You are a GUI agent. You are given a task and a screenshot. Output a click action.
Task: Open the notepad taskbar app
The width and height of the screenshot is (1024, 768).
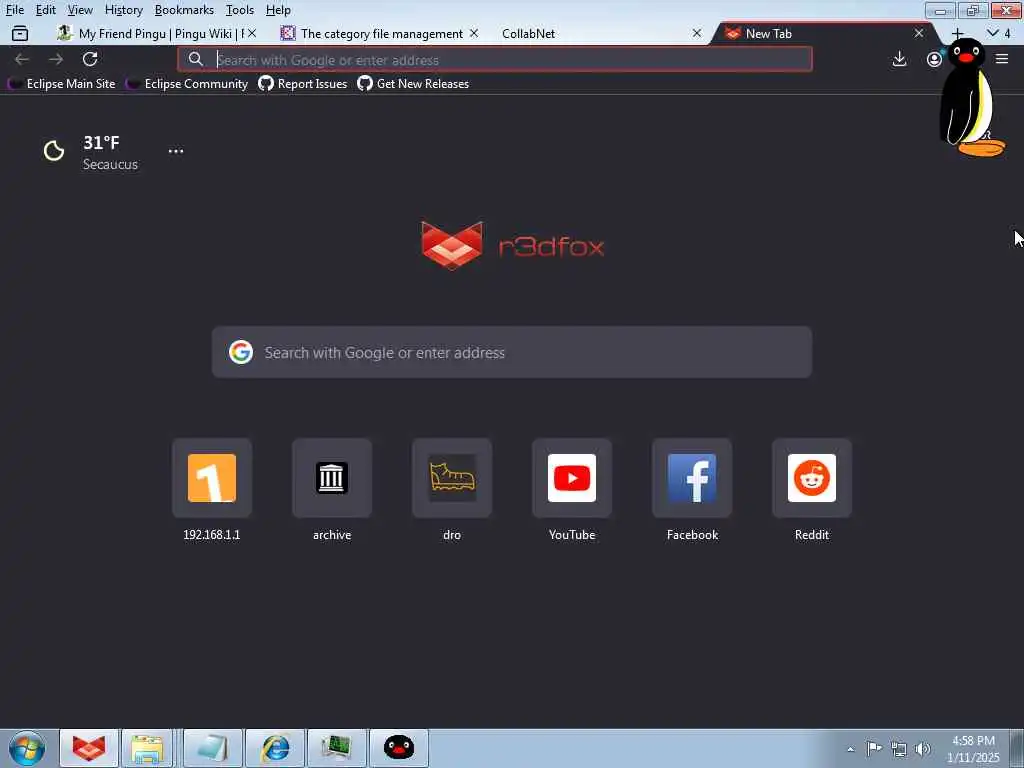tap(213, 748)
